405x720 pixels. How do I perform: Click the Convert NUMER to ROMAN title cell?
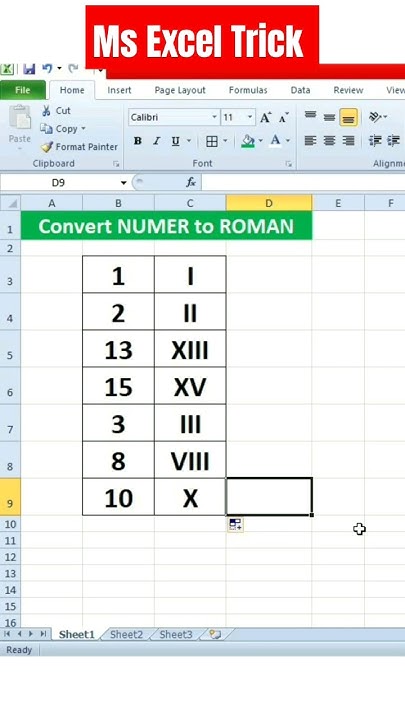[x=166, y=225]
